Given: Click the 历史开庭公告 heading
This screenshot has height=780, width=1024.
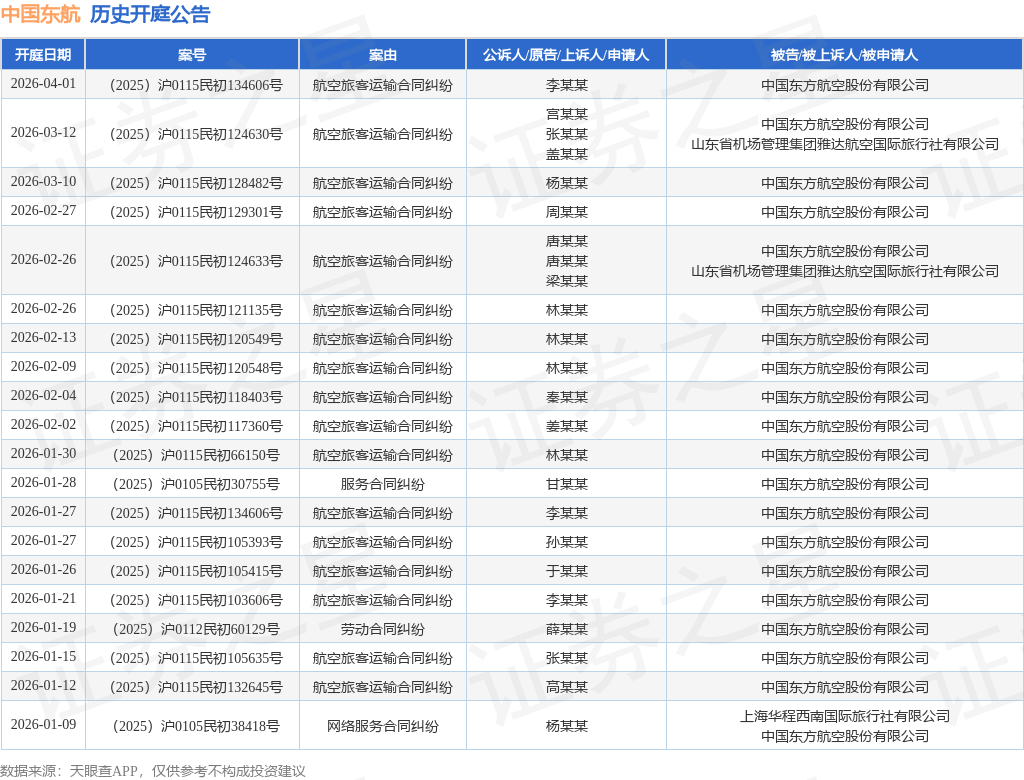Looking at the screenshot, I should pos(150,14).
